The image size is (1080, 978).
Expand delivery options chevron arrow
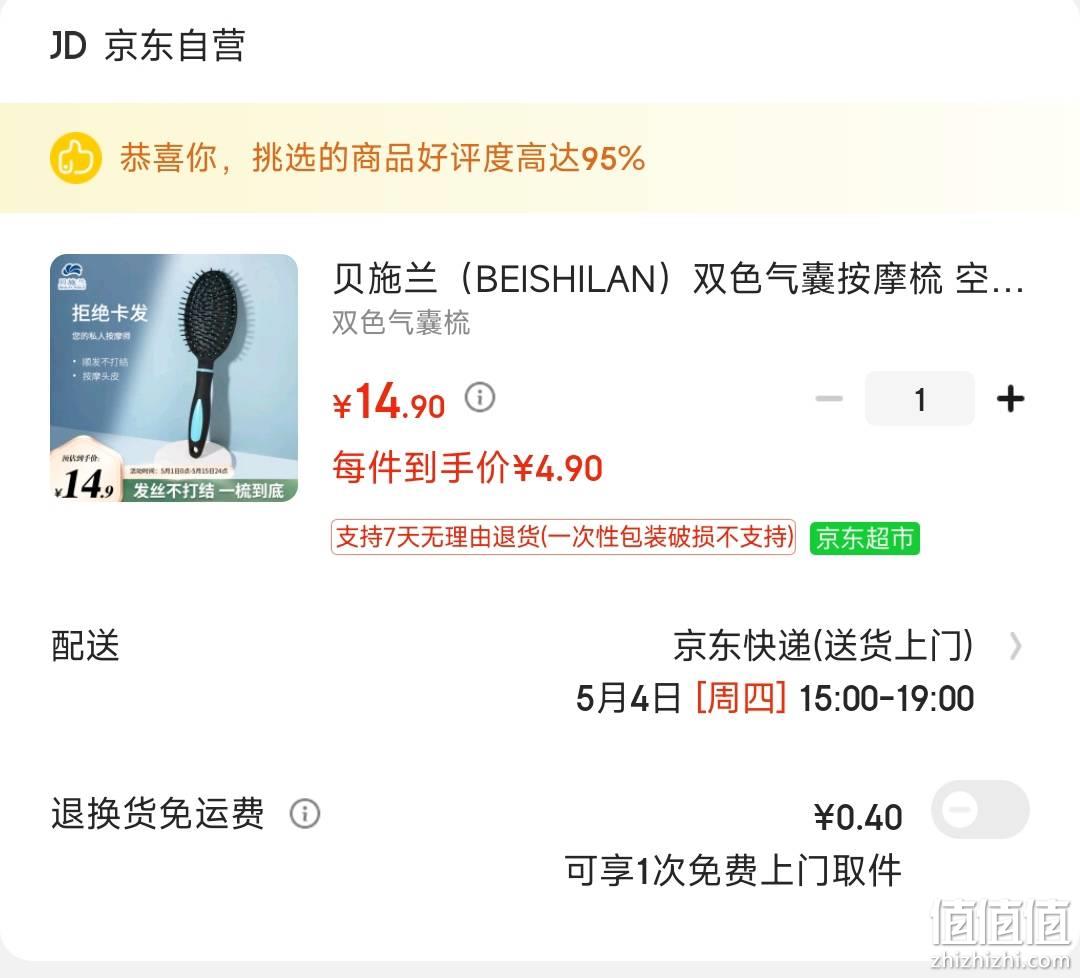pyautogui.click(x=1015, y=647)
